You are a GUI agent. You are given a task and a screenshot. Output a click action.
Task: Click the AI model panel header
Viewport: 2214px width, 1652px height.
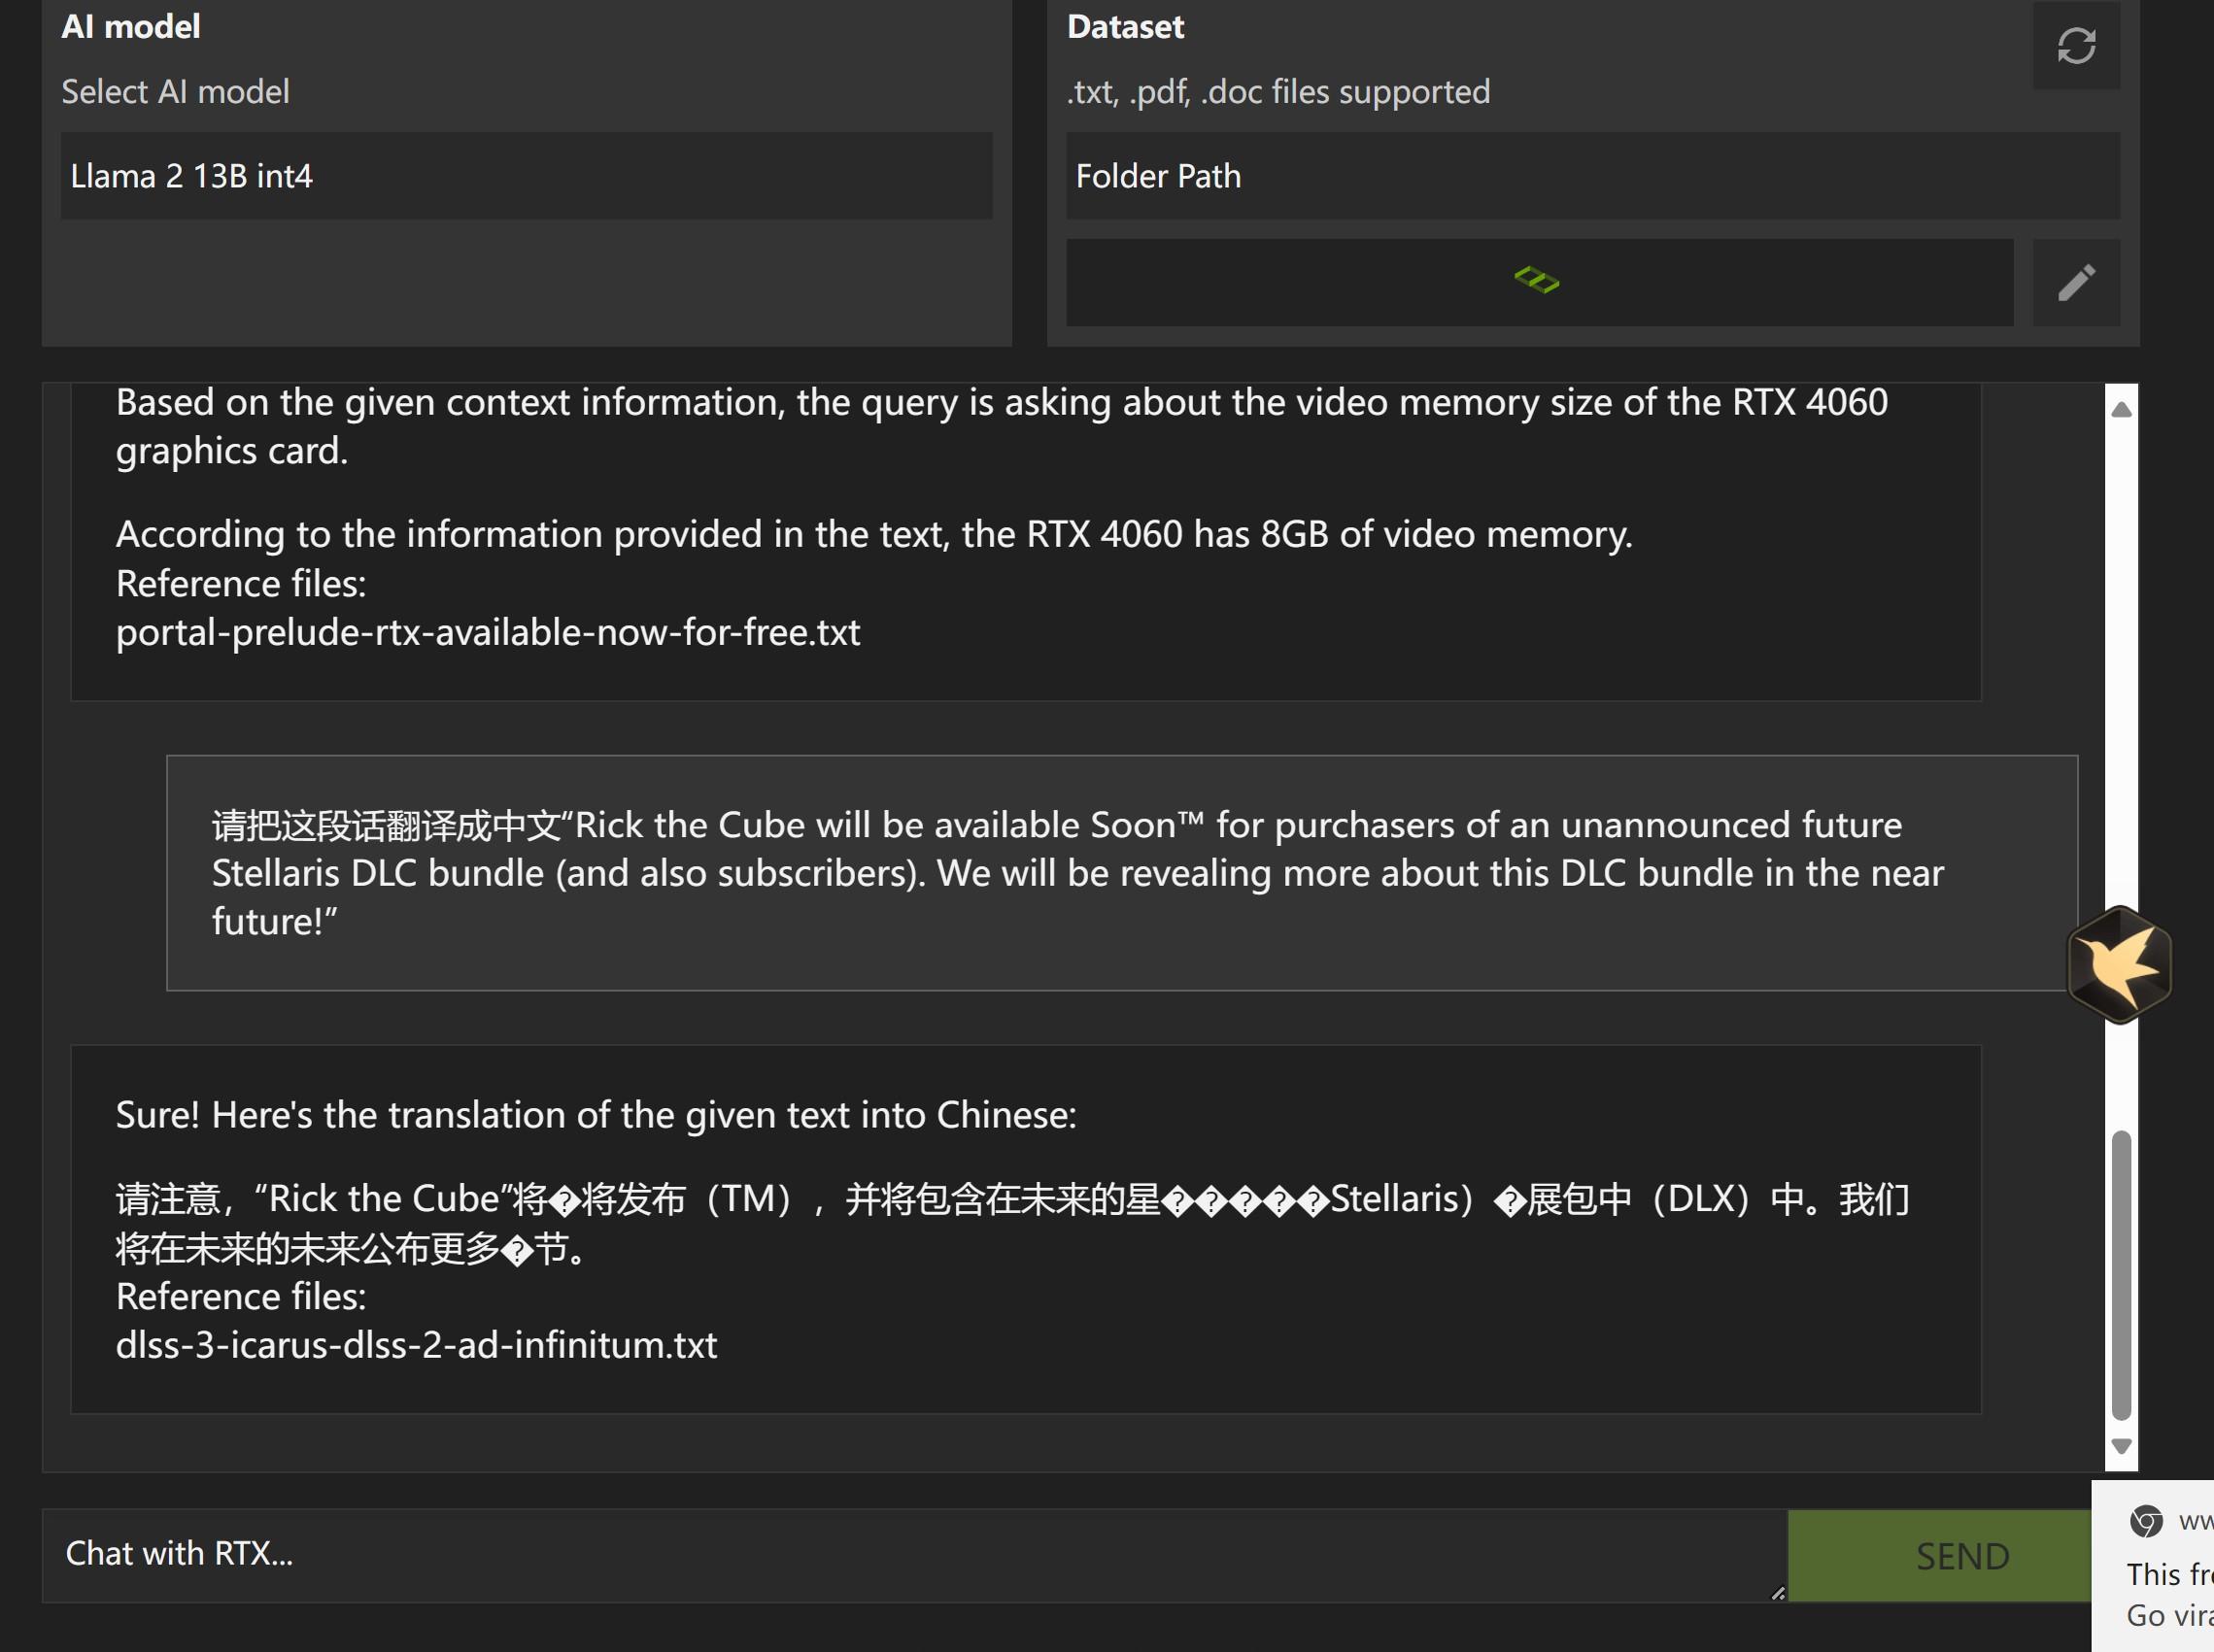click(131, 26)
